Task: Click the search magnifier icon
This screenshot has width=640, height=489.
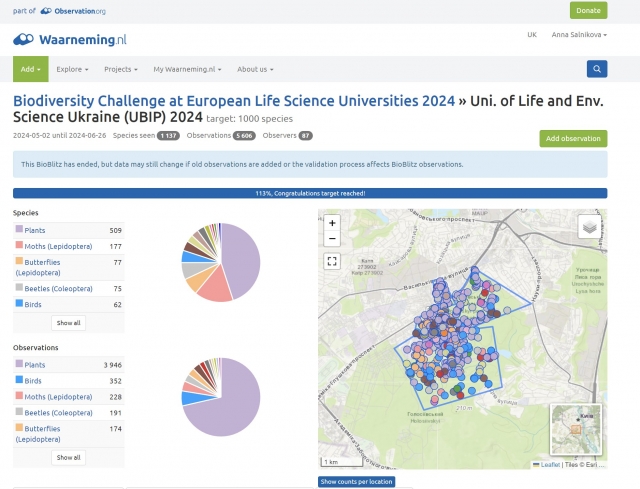Action: point(596,69)
